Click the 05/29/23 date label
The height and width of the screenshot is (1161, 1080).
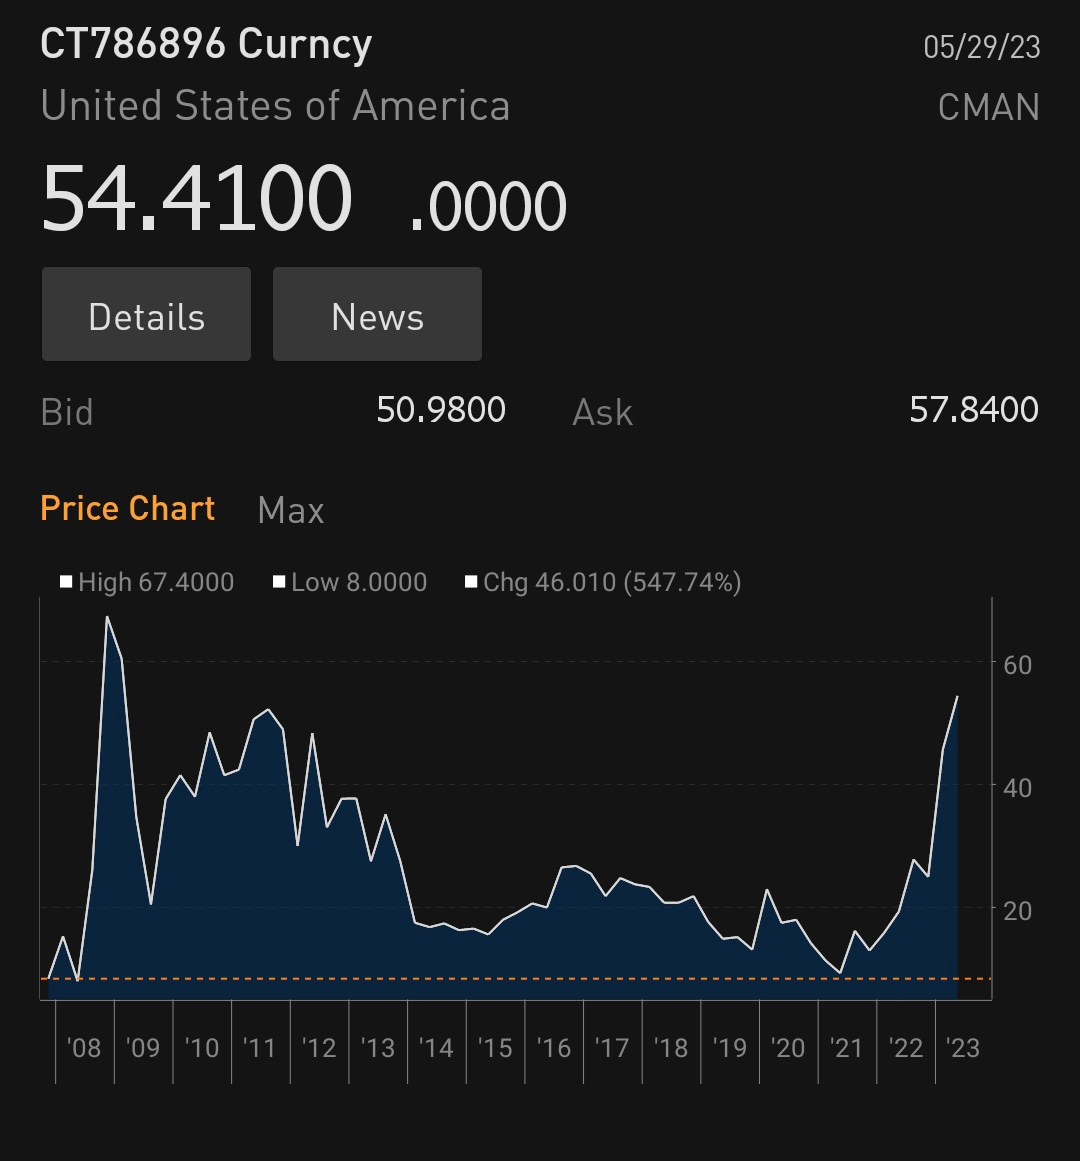point(982,47)
